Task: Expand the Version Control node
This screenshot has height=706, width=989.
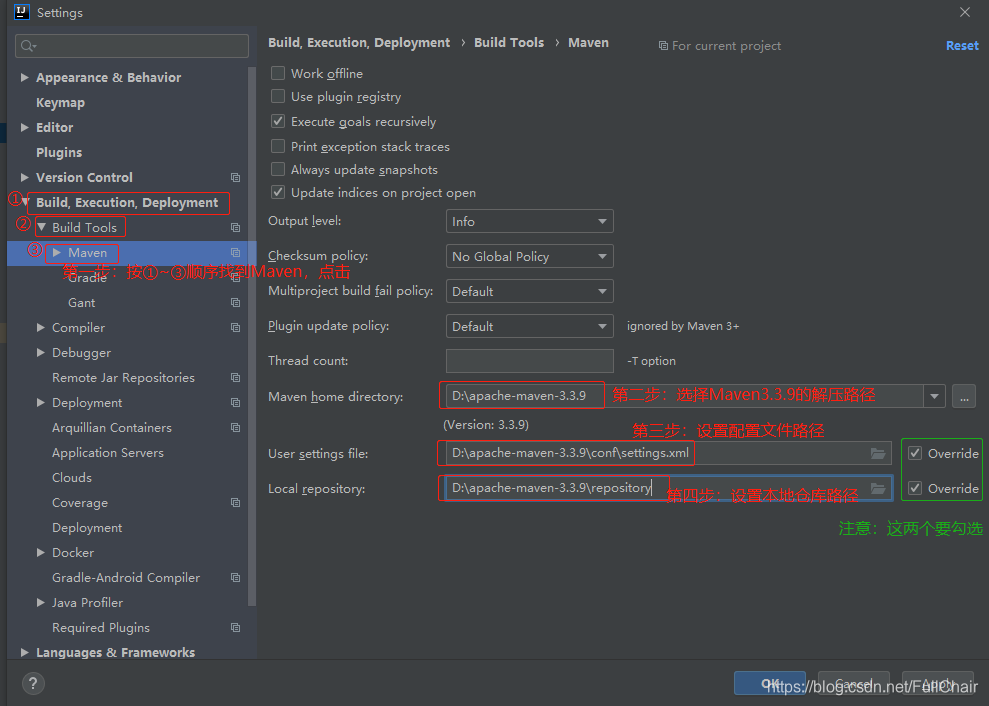Action: point(25,178)
